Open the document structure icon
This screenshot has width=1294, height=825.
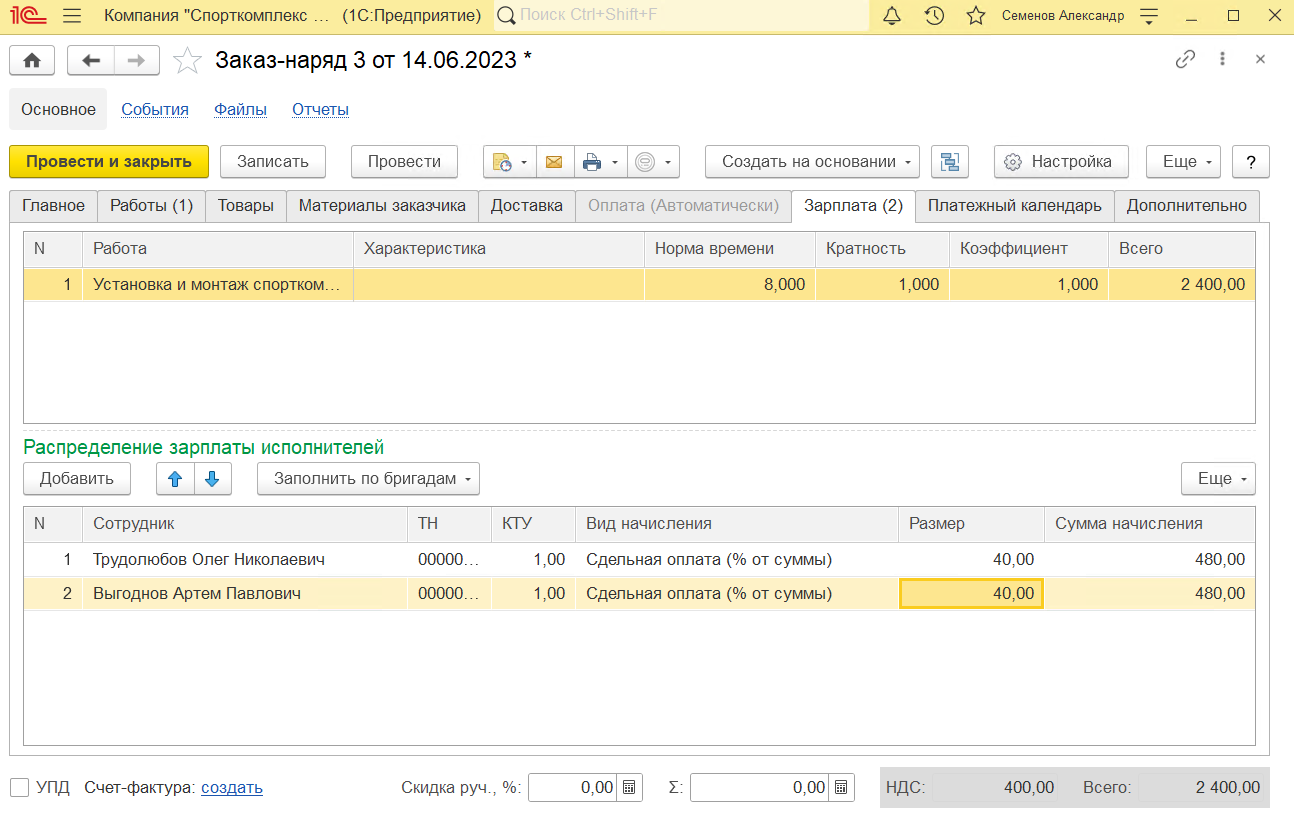[950, 161]
